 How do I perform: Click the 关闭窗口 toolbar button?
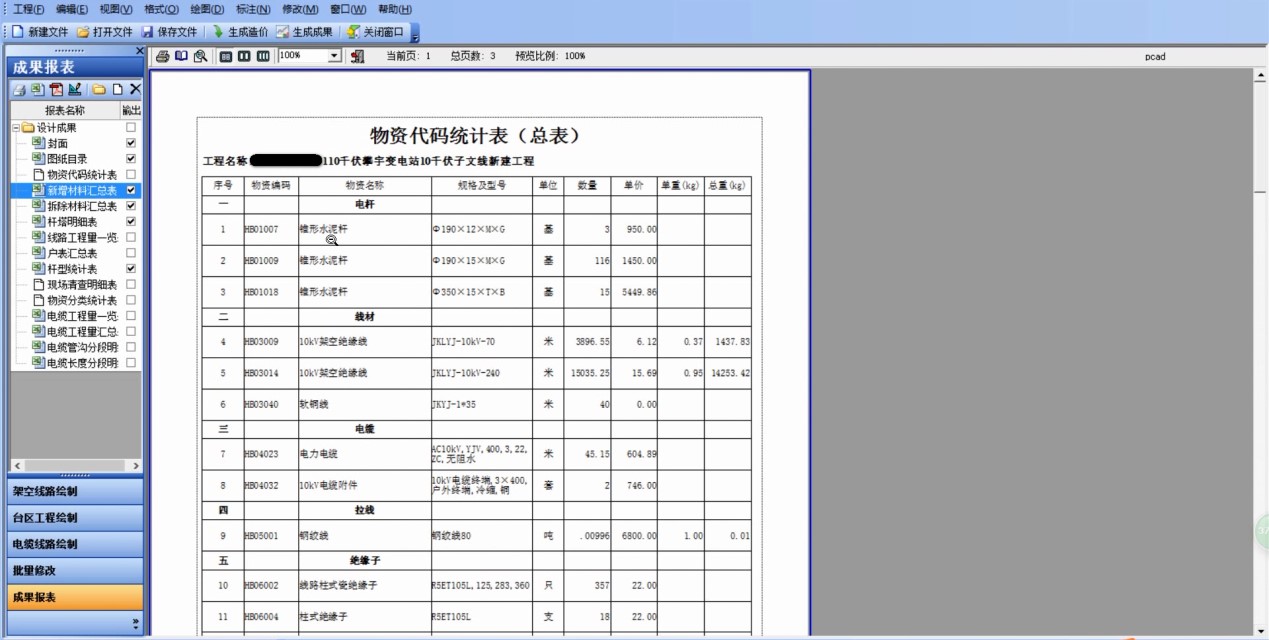click(375, 32)
